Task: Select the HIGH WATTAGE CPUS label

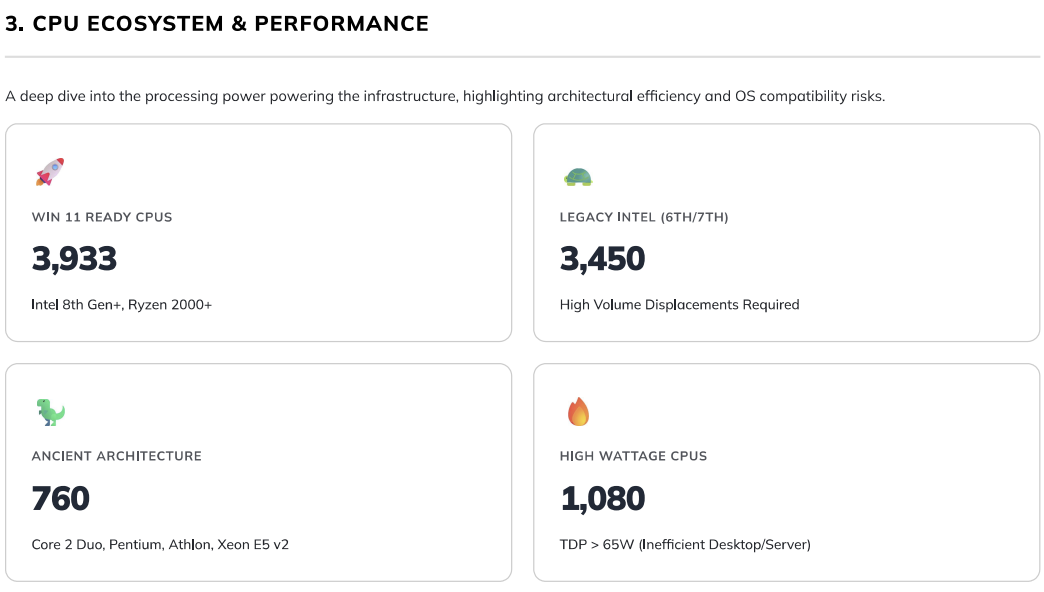Action: tap(633, 456)
